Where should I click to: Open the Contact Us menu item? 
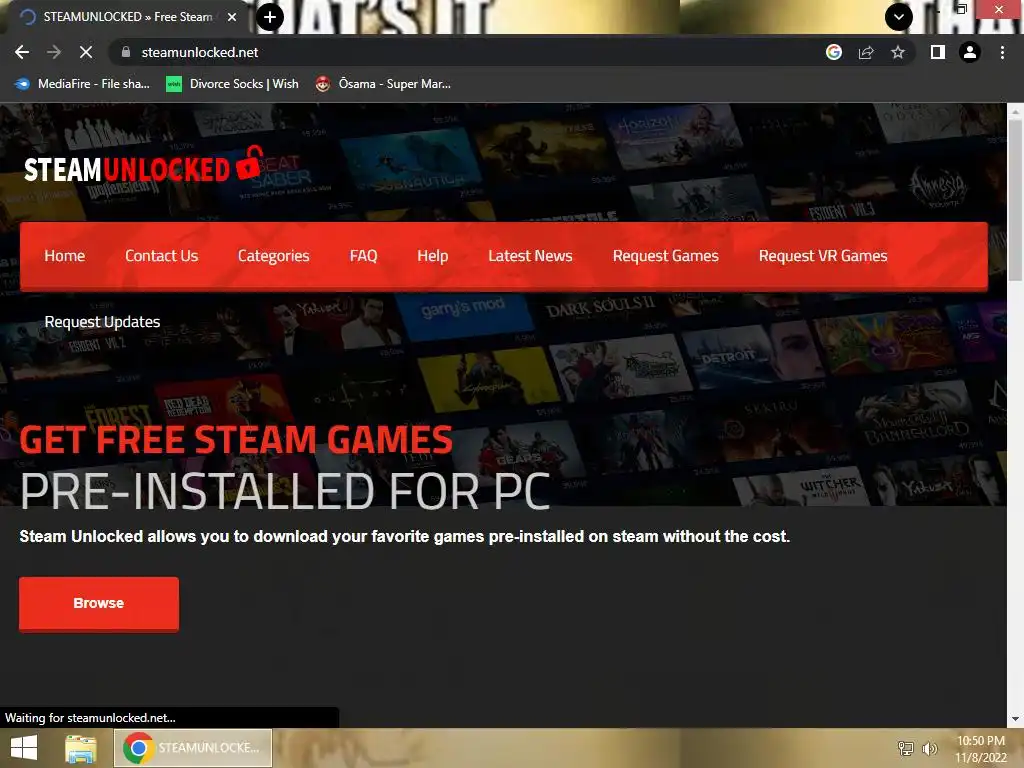(x=161, y=256)
